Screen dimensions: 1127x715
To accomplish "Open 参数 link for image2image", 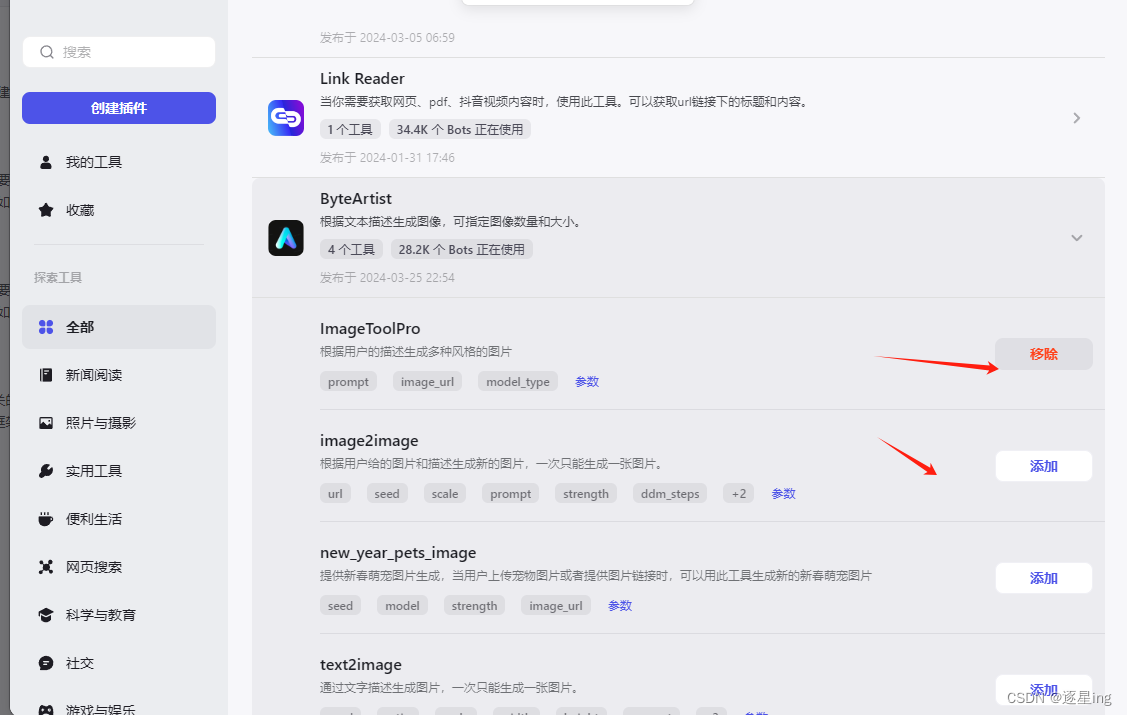I will tap(783, 494).
